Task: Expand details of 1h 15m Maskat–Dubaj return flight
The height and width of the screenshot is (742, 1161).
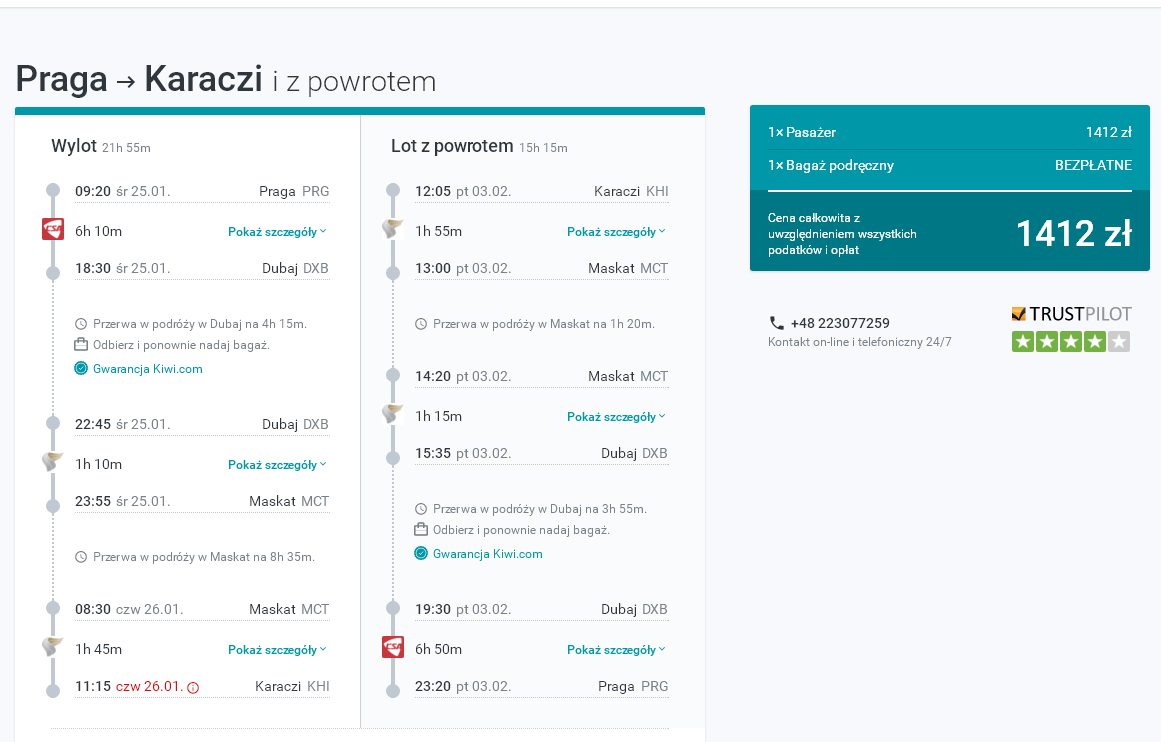Action: (616, 417)
